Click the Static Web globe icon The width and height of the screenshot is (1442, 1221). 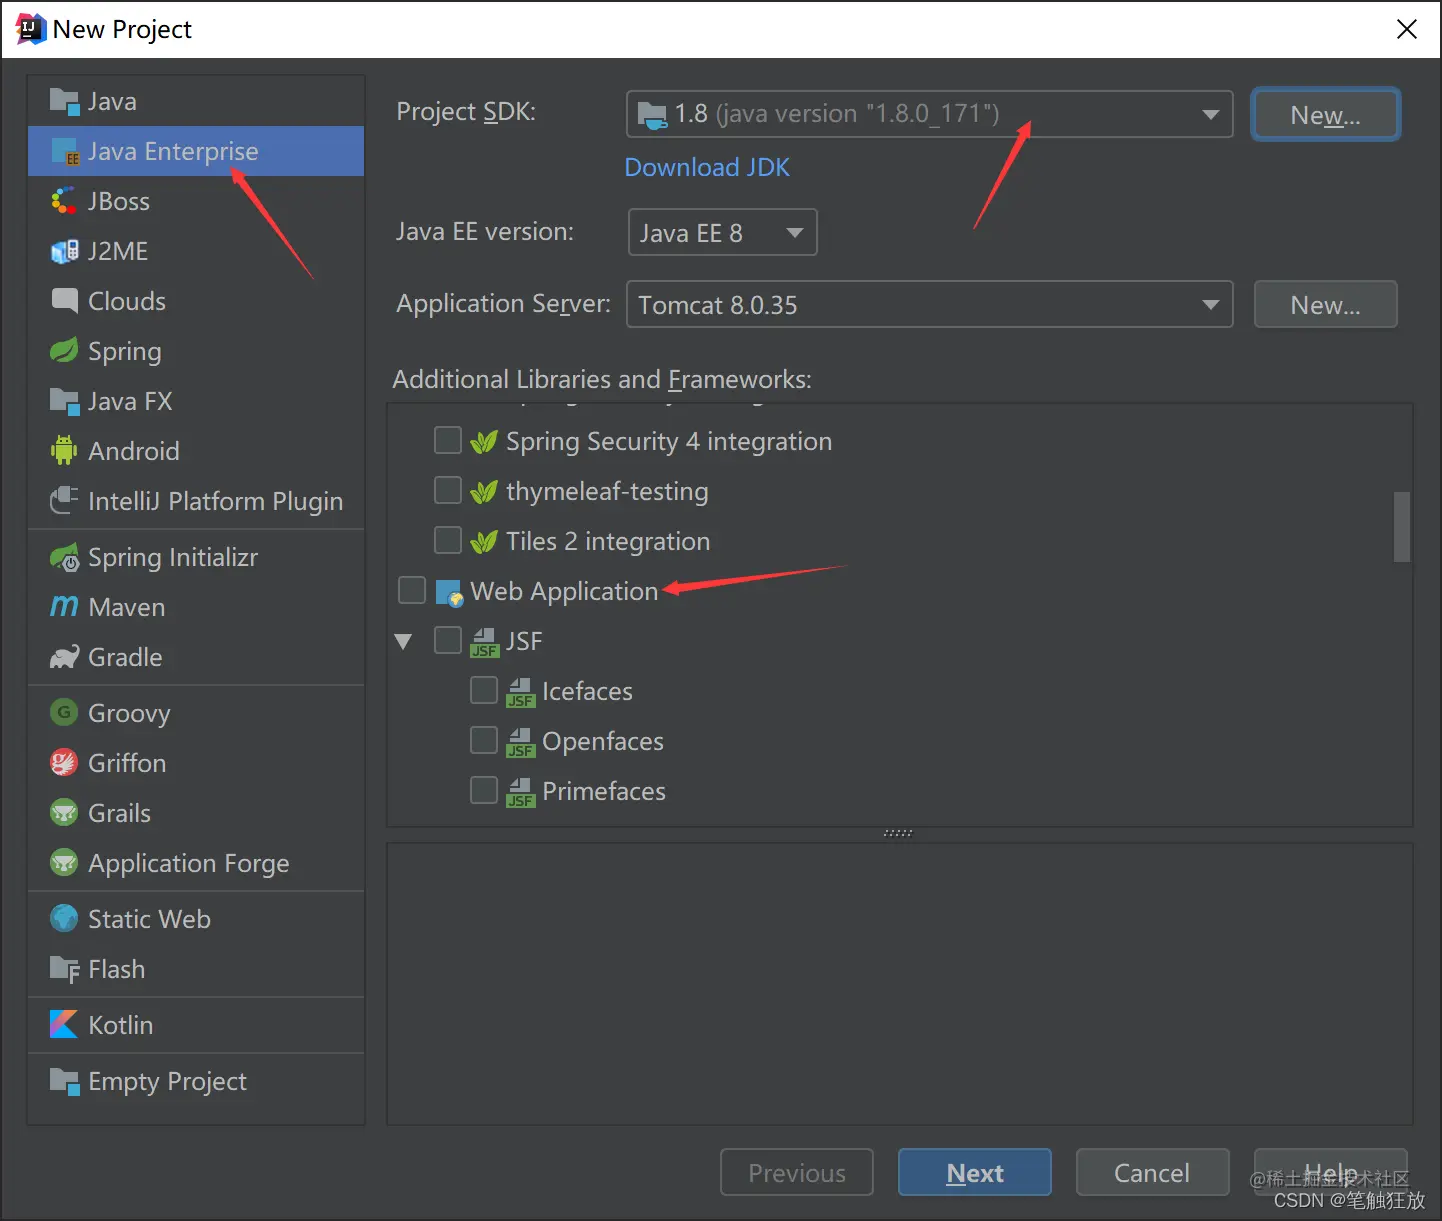[x=64, y=919]
